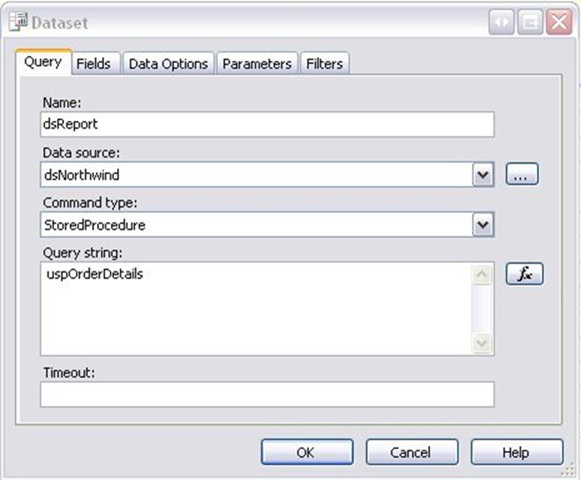Open the StoredProcedure combo box
Screen dimensions: 581x480
[267, 225]
